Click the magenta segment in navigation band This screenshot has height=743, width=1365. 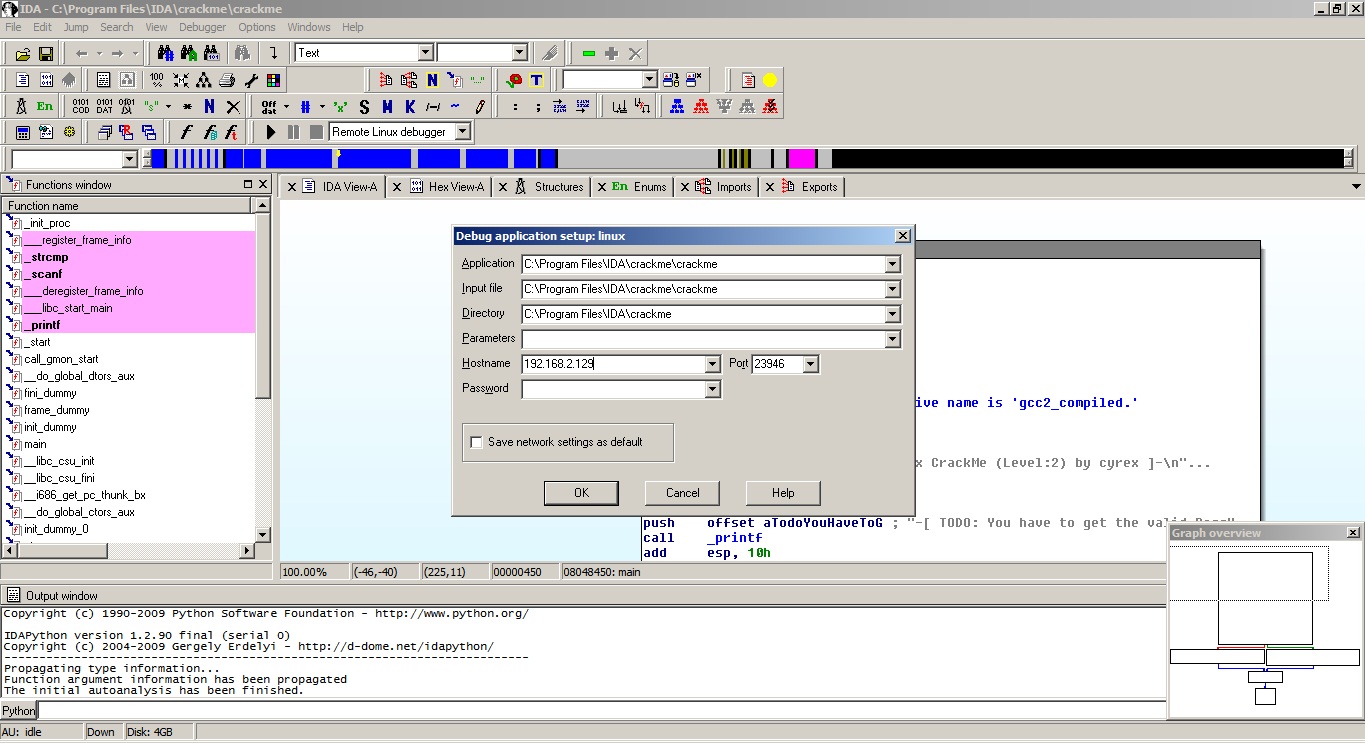pos(802,158)
